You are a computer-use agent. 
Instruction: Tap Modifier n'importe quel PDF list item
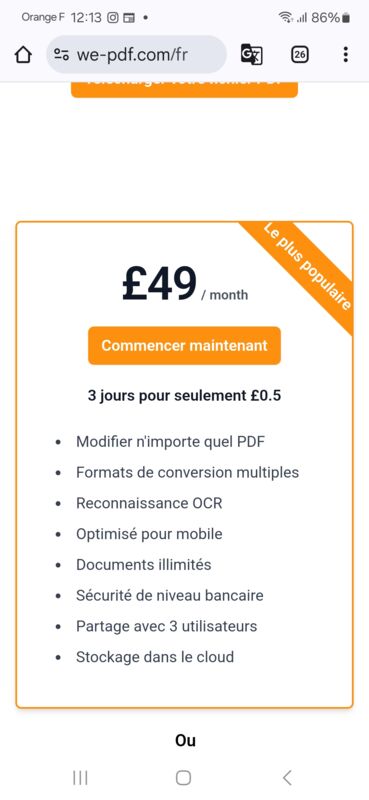click(x=170, y=441)
